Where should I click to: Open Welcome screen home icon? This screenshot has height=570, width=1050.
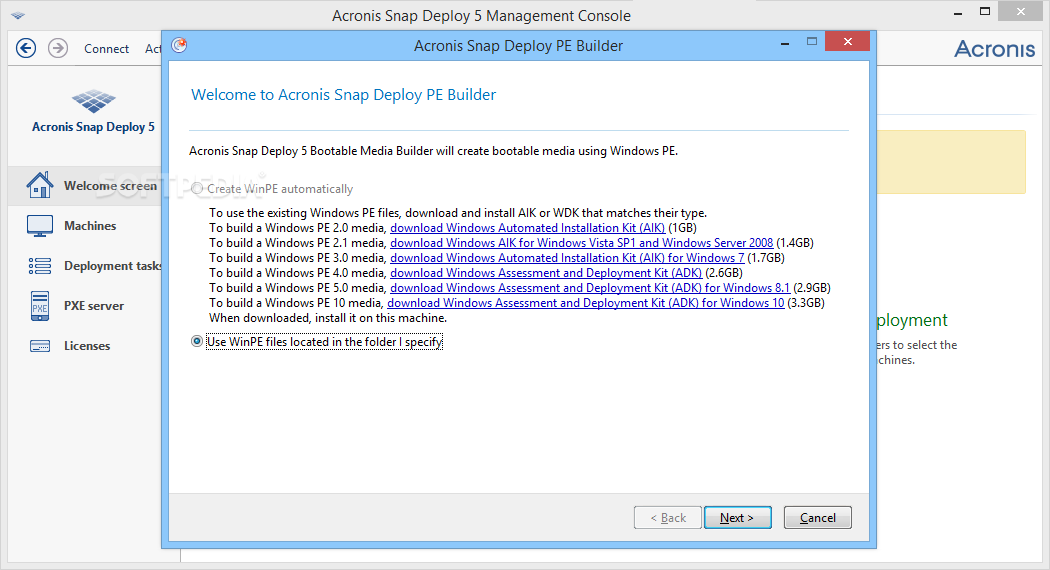click(40, 185)
